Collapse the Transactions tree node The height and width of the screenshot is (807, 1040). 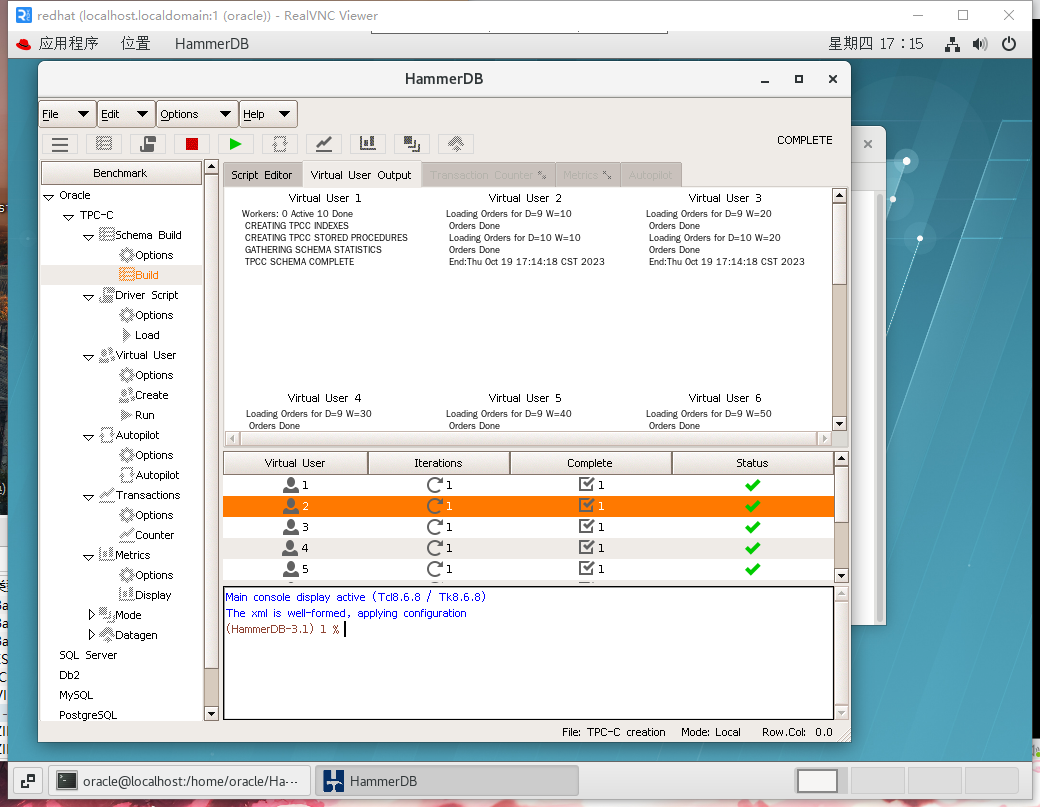[x=88, y=496]
